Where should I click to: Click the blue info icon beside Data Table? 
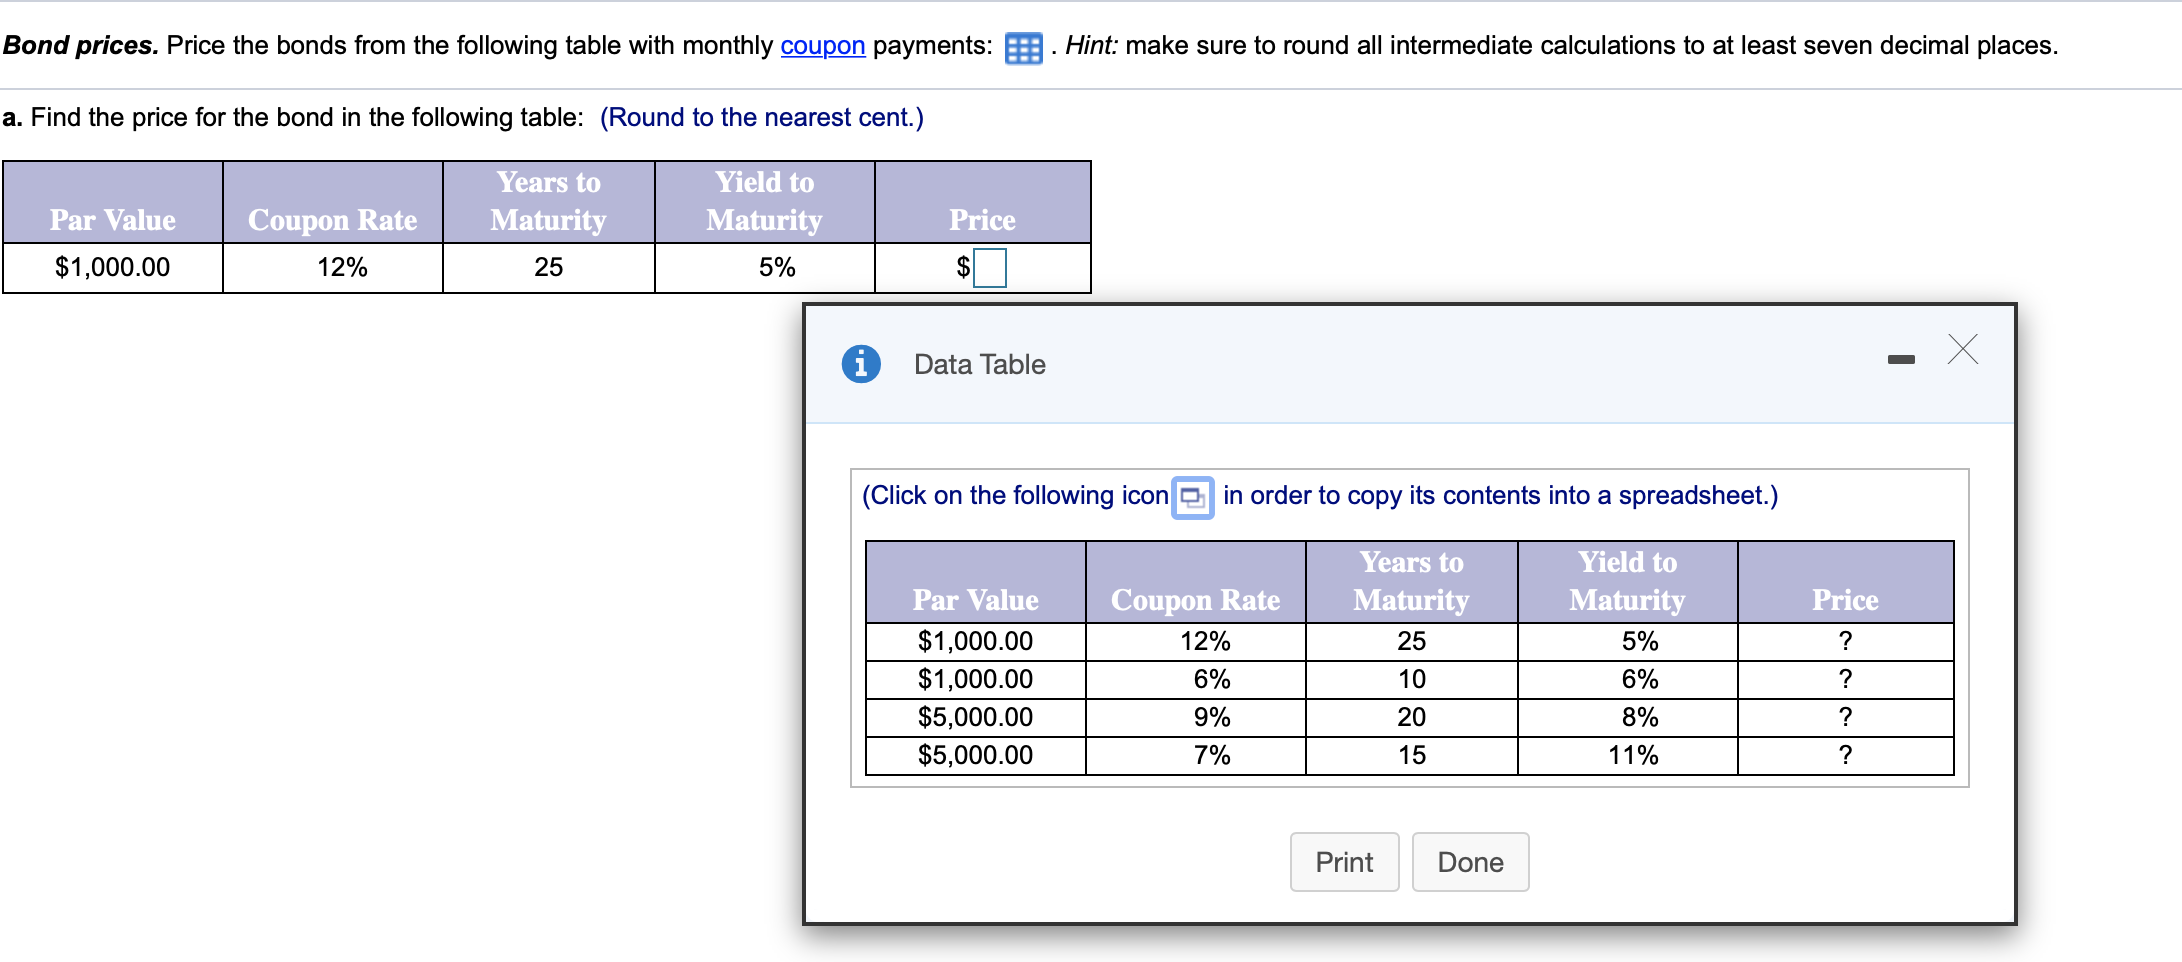point(861,364)
